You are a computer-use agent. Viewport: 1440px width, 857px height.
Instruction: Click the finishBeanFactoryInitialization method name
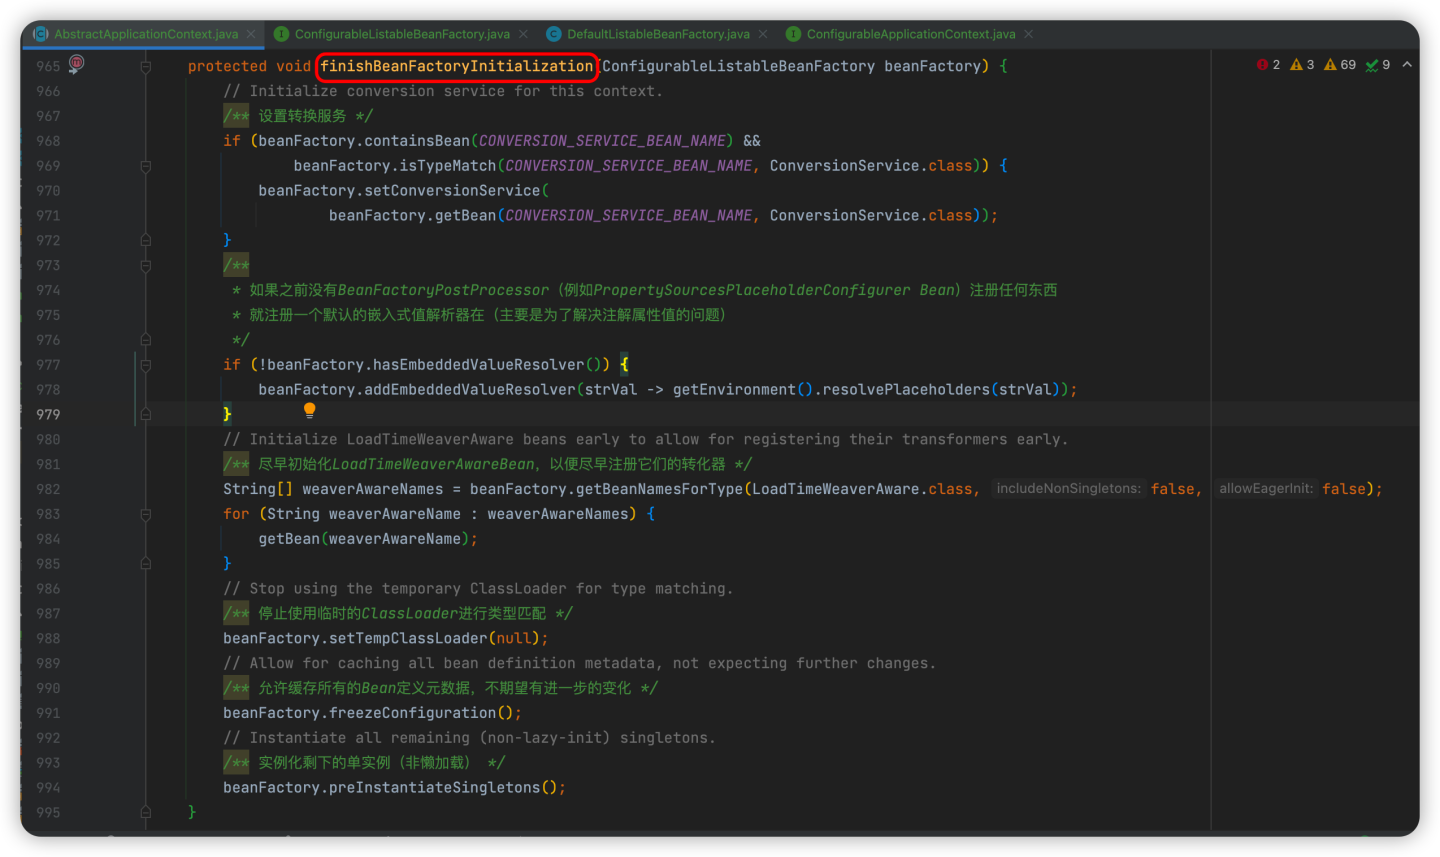click(457, 66)
